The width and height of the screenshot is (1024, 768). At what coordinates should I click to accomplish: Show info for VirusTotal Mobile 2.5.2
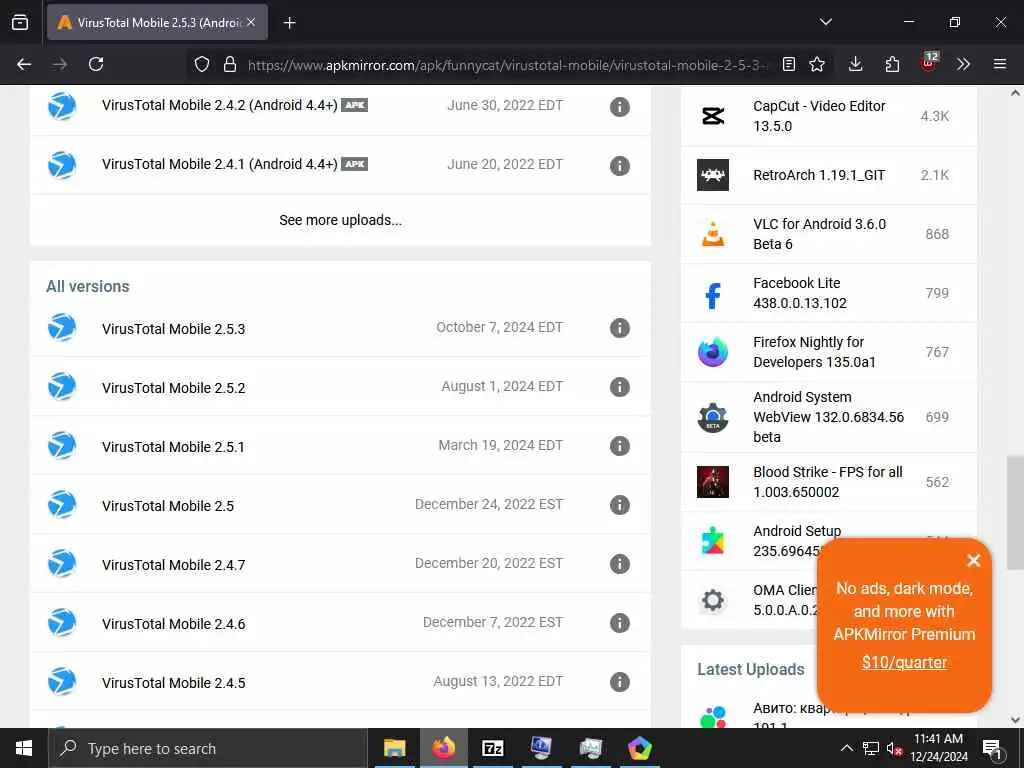(x=620, y=387)
